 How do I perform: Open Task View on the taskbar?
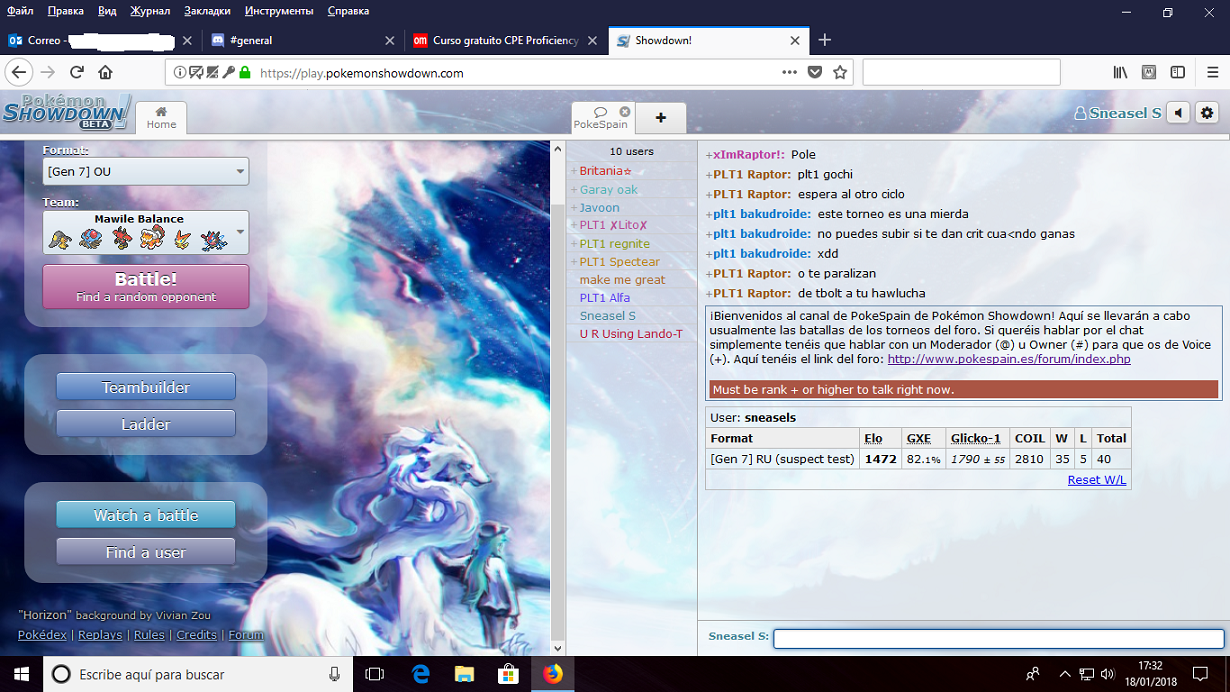coord(375,674)
